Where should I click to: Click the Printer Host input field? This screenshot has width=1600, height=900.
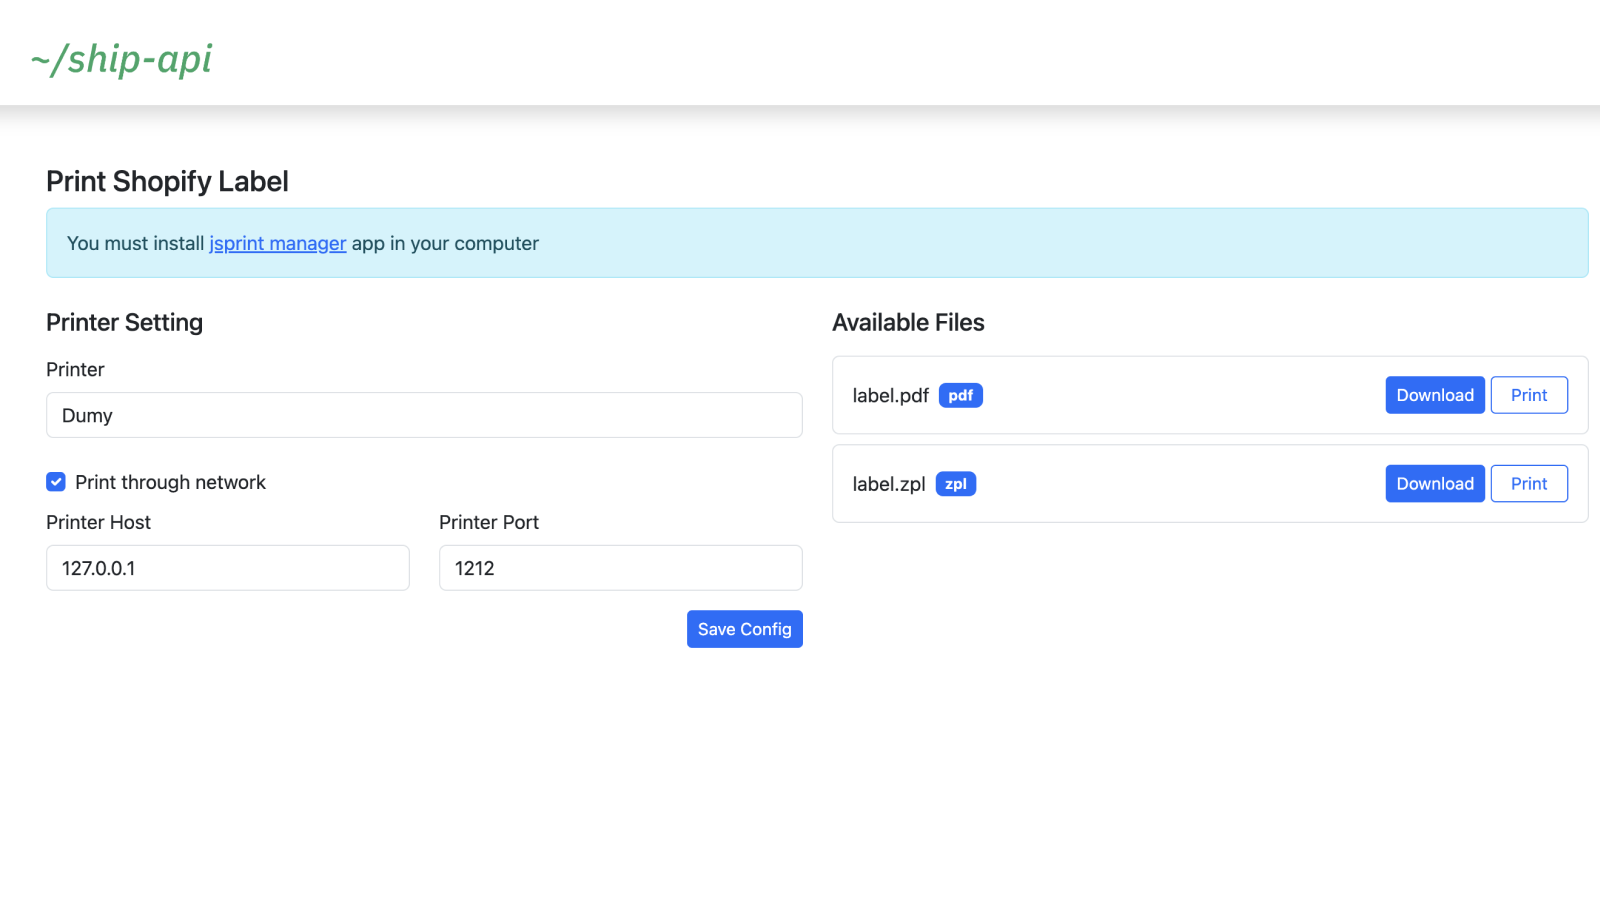click(x=228, y=568)
